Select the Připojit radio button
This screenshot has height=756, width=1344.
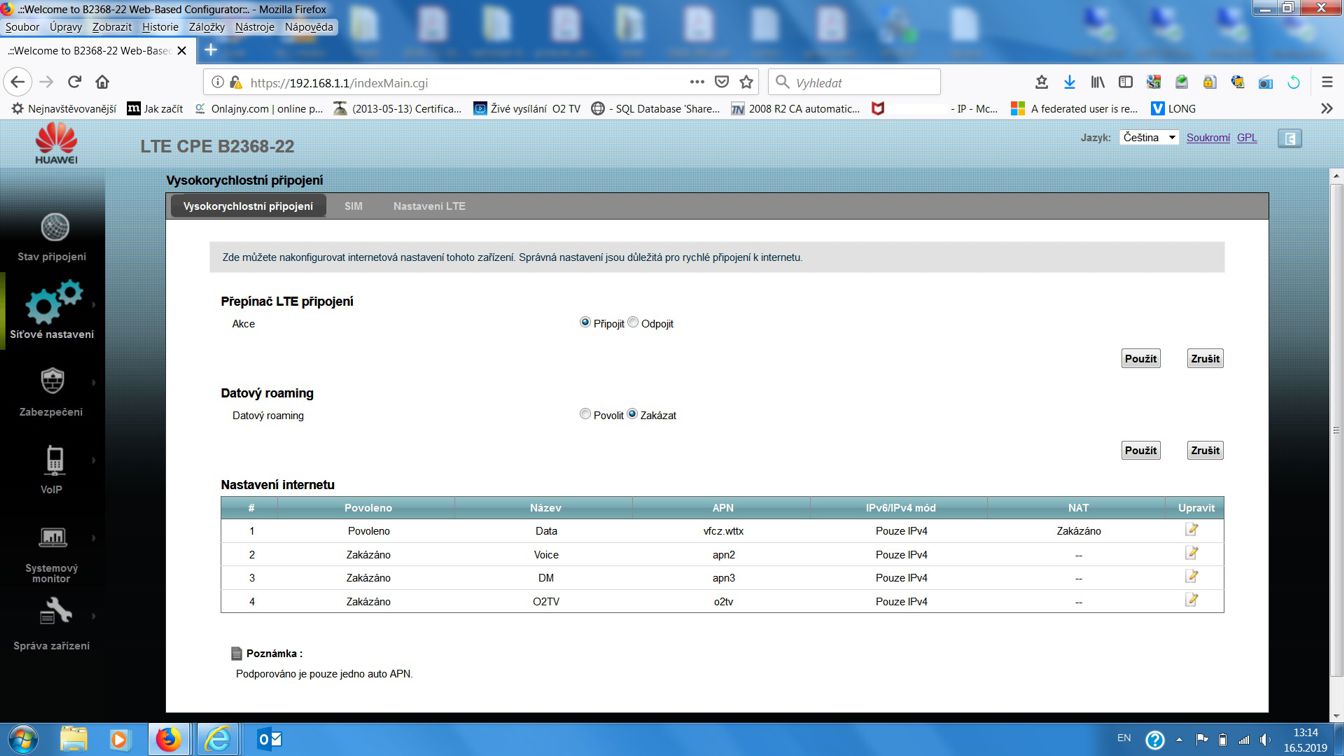(585, 322)
